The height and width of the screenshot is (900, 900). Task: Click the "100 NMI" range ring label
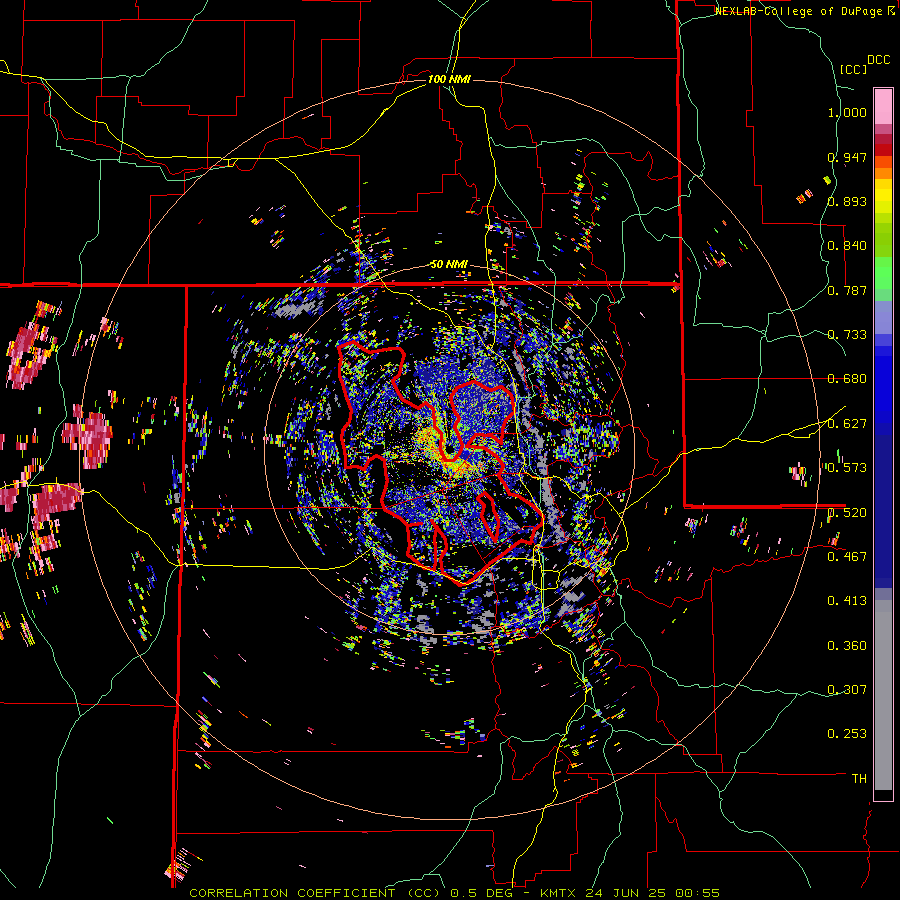click(449, 79)
